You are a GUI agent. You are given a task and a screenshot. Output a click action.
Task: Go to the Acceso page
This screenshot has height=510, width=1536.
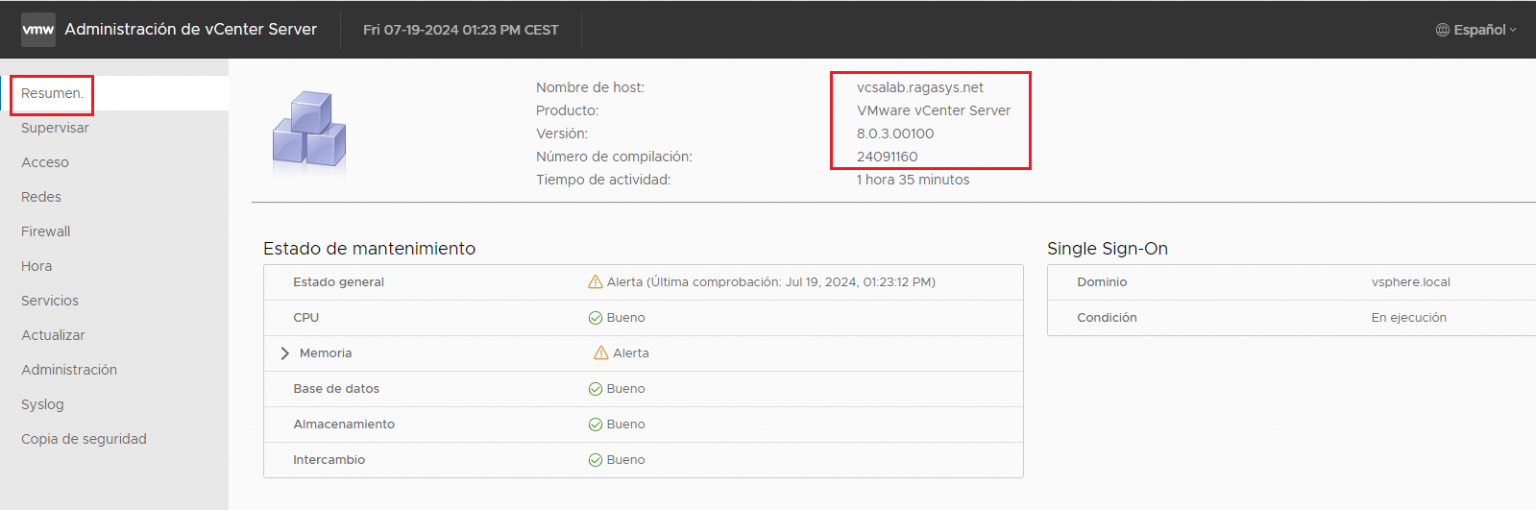[45, 162]
